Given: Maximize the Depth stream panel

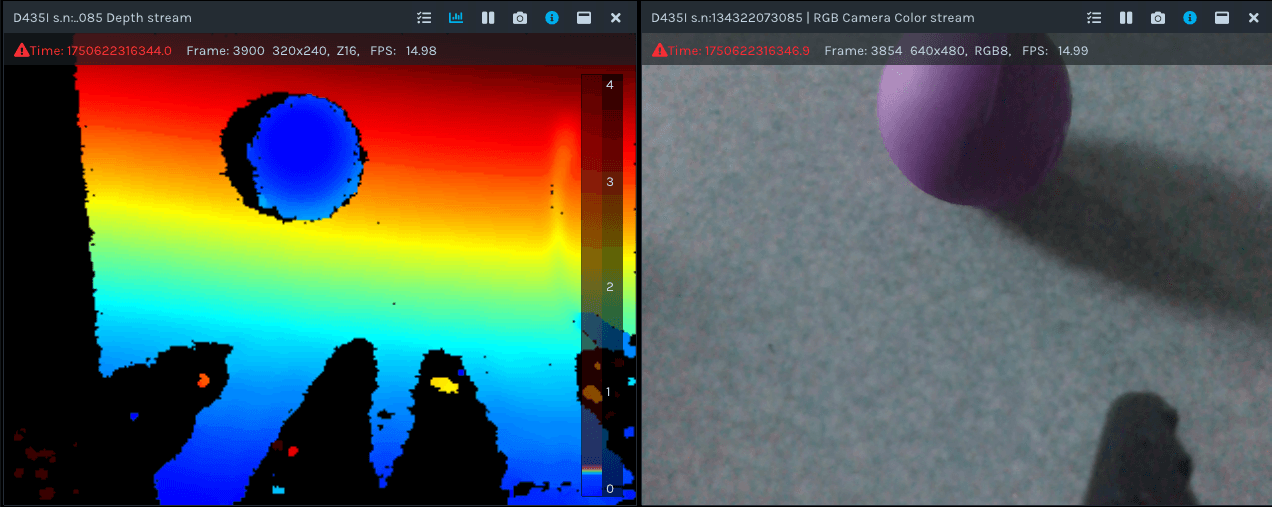Looking at the screenshot, I should click(584, 18).
